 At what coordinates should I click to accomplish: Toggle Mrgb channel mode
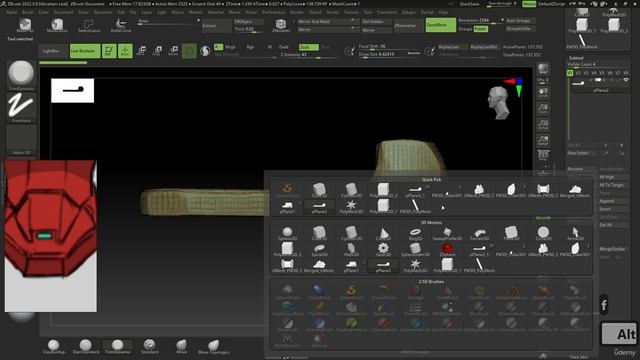[x=230, y=47]
